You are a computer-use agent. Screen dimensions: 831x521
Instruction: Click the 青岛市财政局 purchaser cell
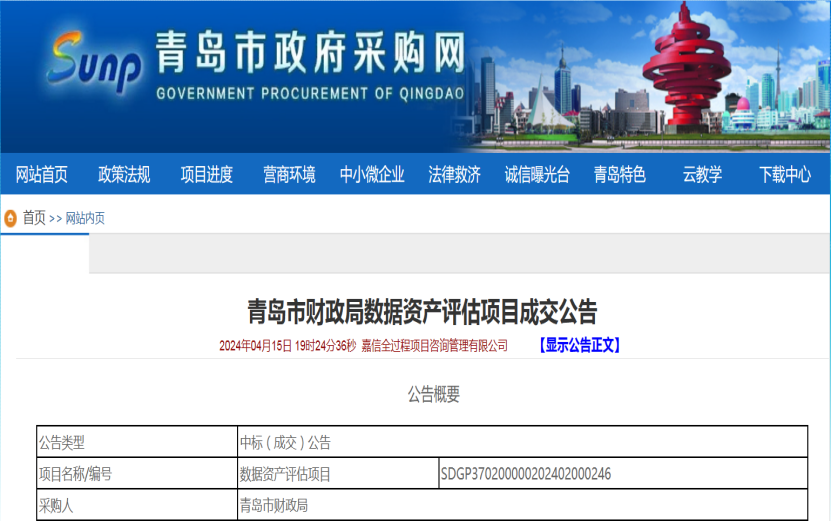click(523, 505)
